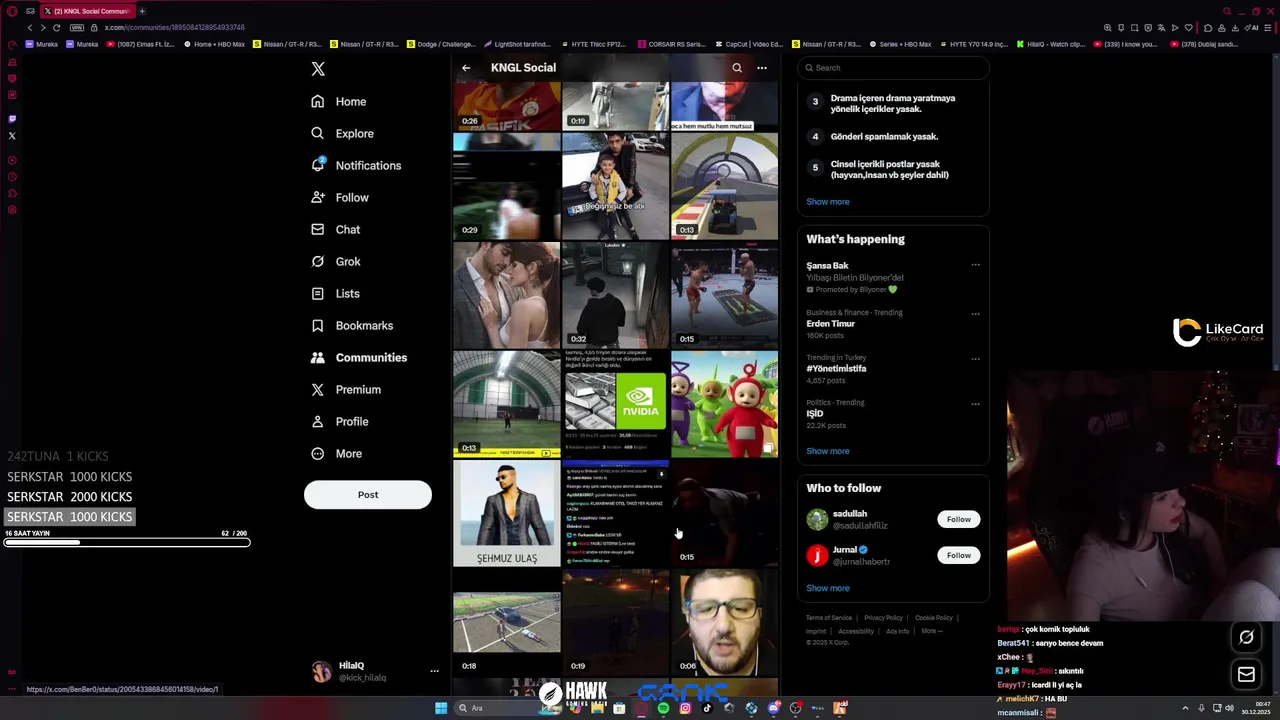This screenshot has height=720, width=1280.
Task: Open Explore from the sidebar
Action: tap(342, 133)
